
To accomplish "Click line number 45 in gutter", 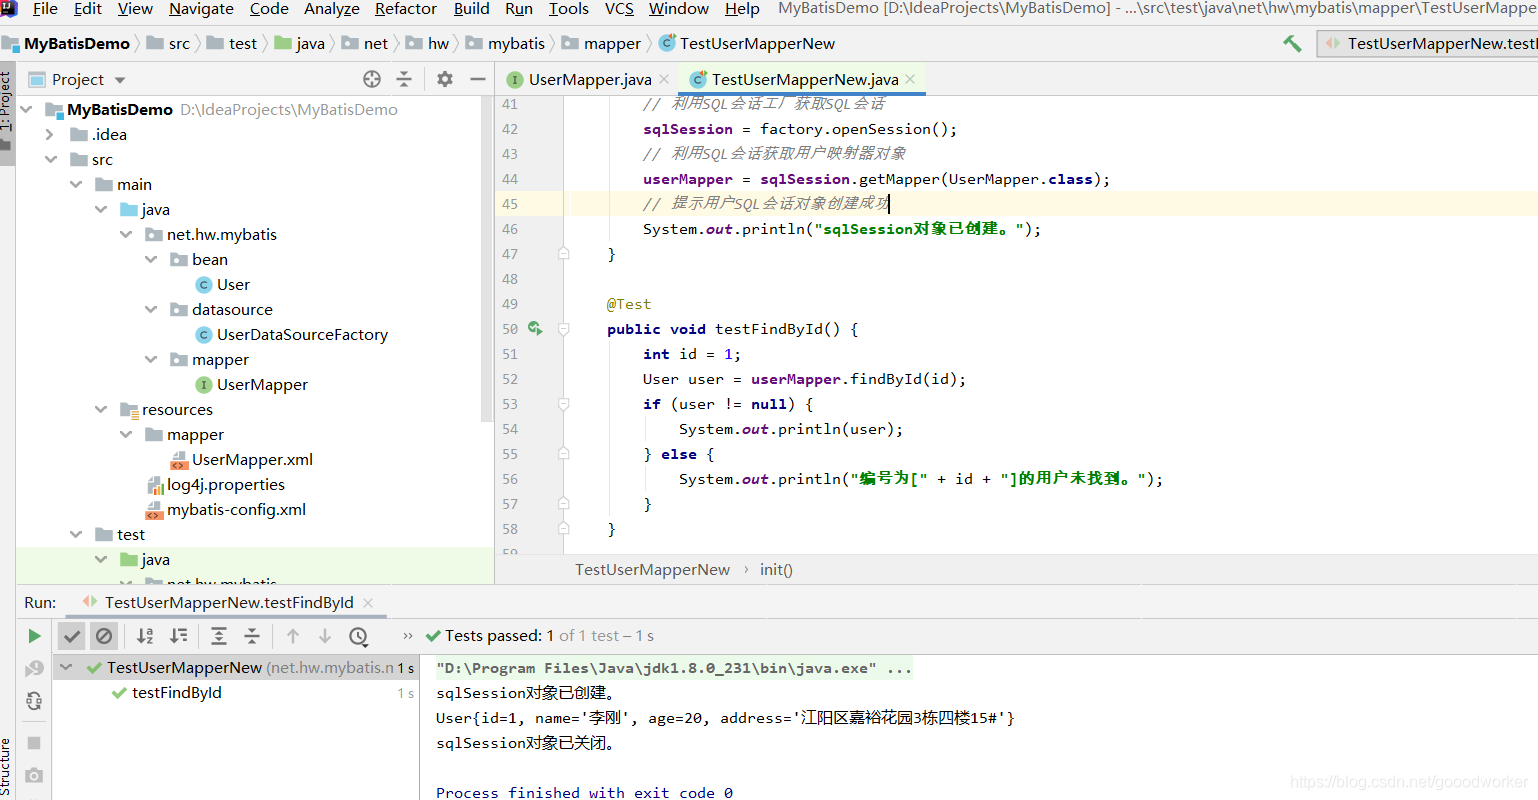I will (510, 204).
